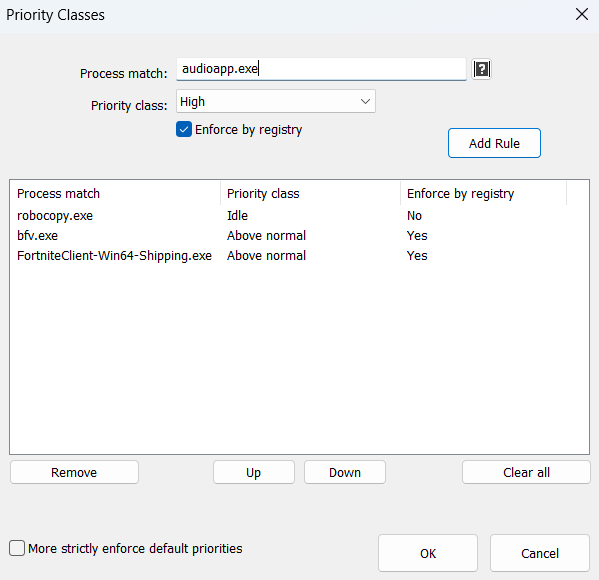Enable More strictly enforce default priorities
The height and width of the screenshot is (580, 599).
[x=17, y=548]
